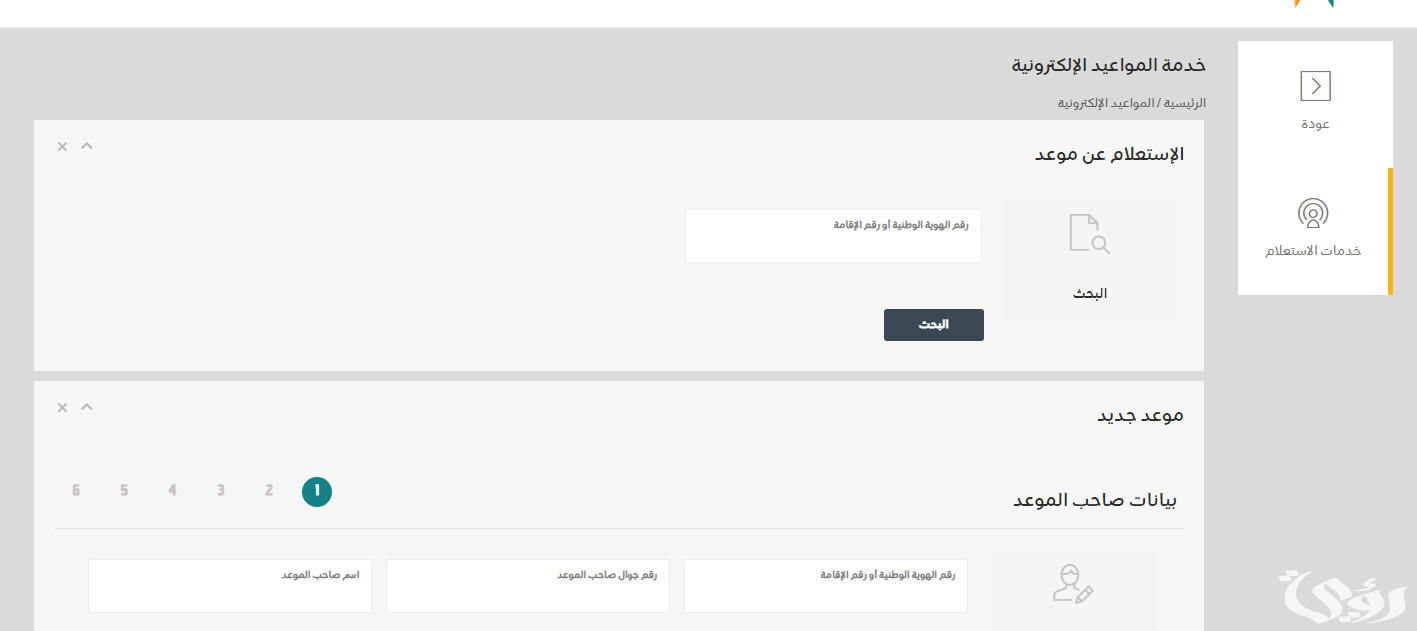Jump to step 4 of the wizard
Screen dimensions: 1417x631
click(172, 491)
